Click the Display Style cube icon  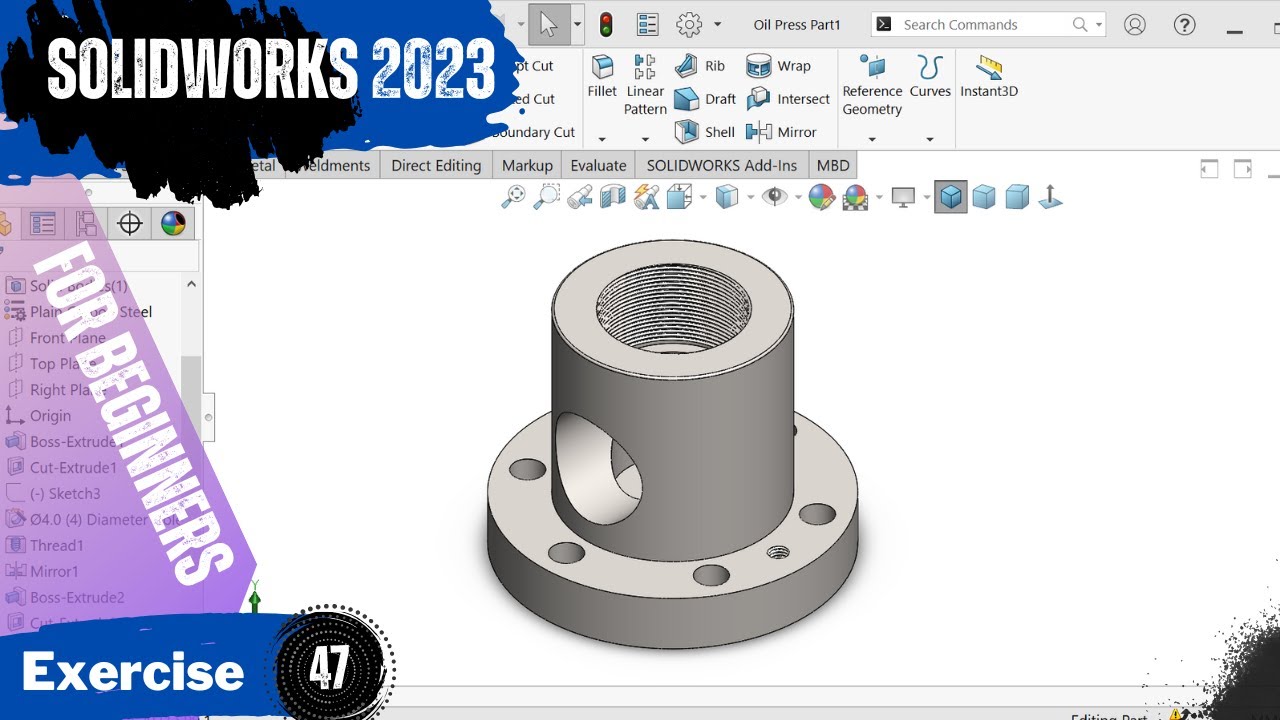click(727, 197)
